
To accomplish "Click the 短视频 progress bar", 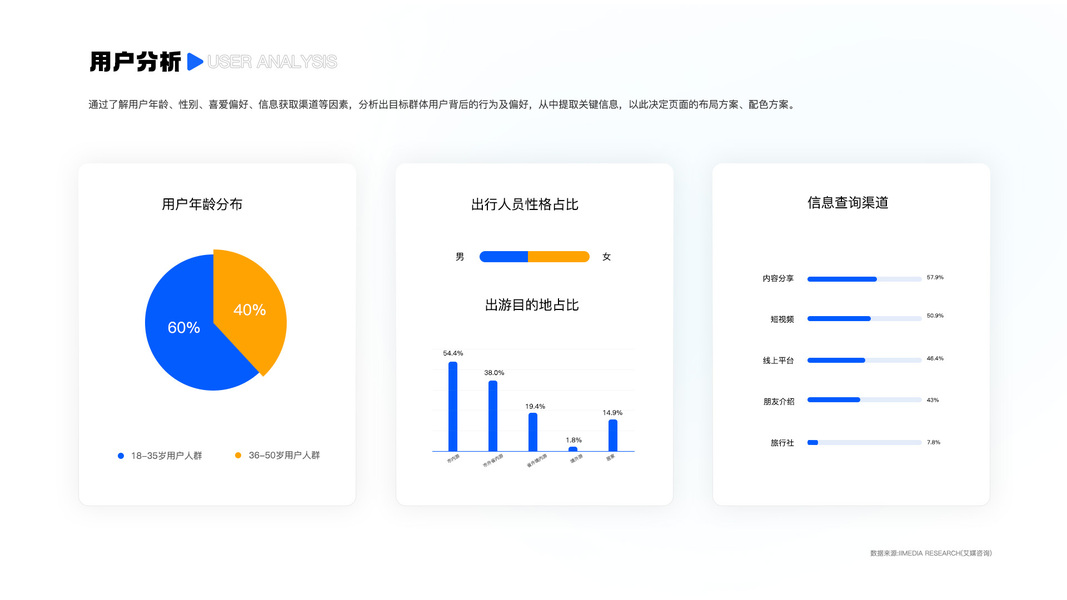I will [864, 318].
